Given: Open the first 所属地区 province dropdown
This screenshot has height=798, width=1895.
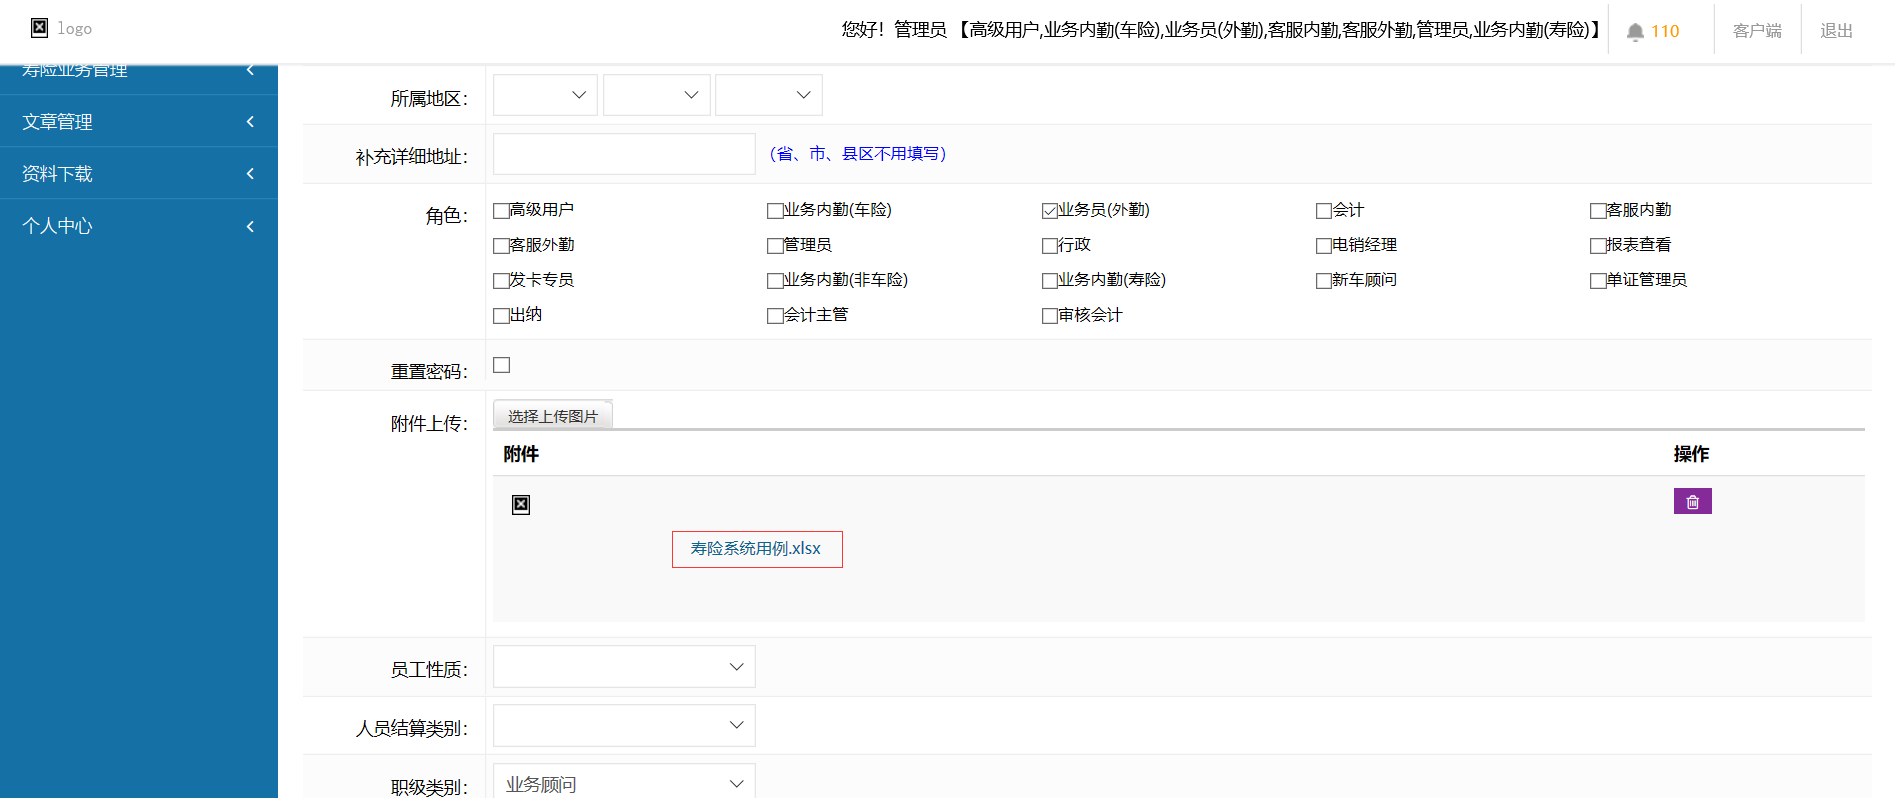Looking at the screenshot, I should (545, 95).
